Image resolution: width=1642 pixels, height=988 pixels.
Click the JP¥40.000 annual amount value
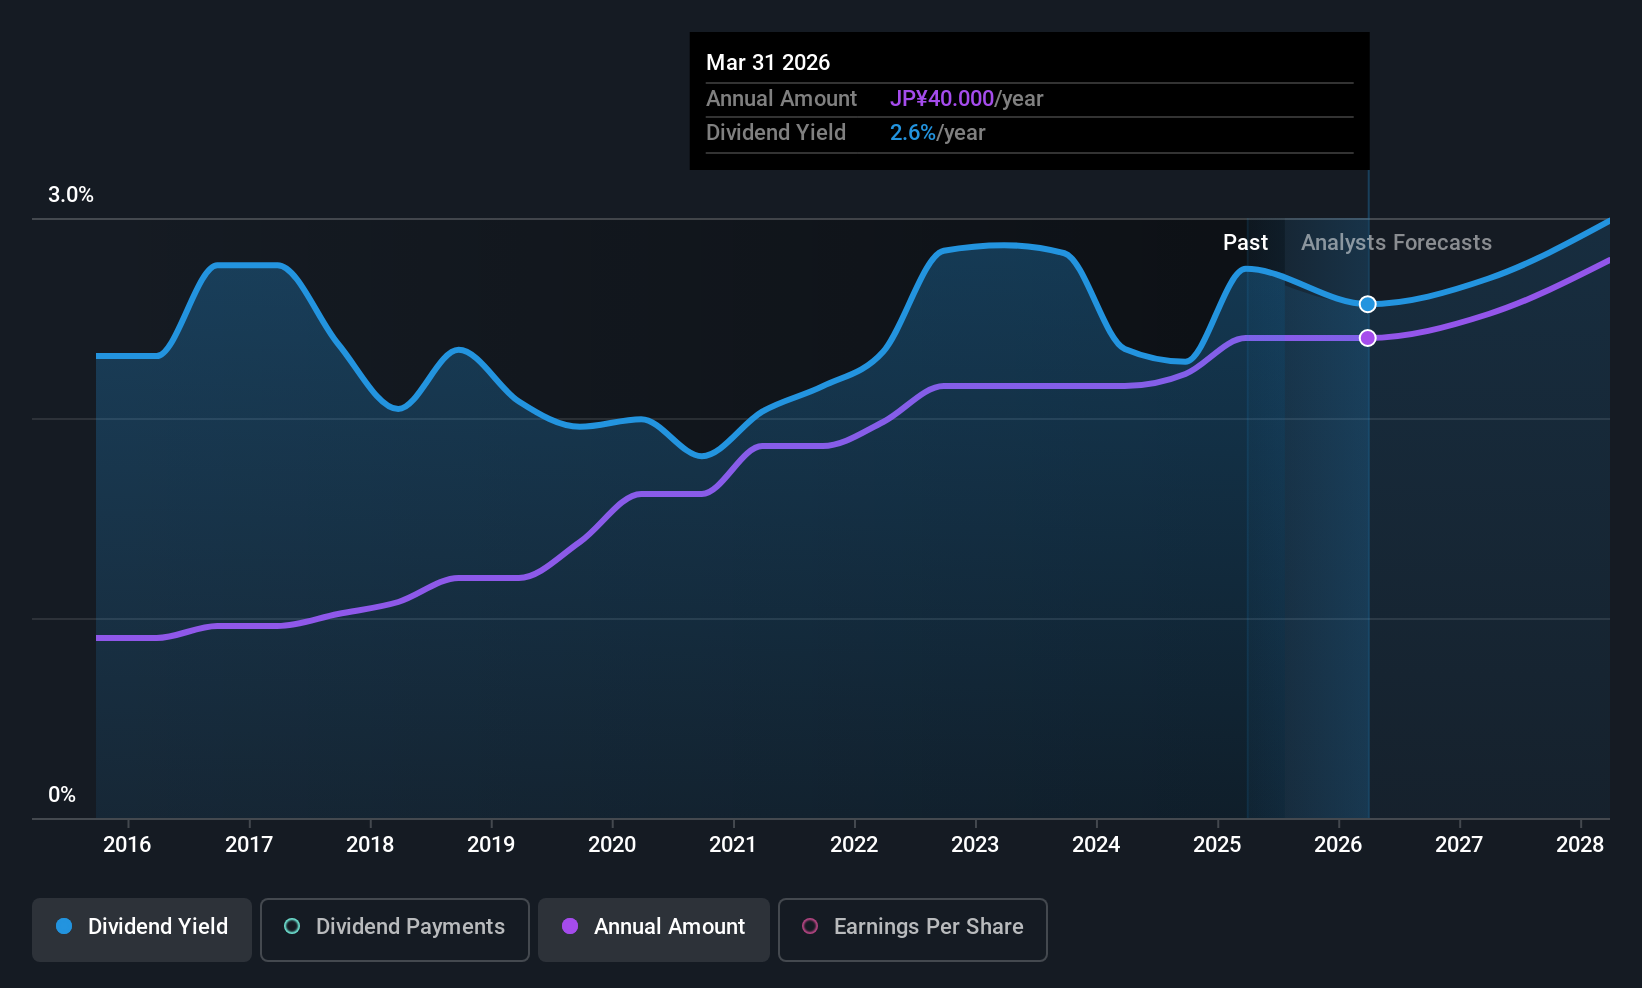(x=942, y=99)
